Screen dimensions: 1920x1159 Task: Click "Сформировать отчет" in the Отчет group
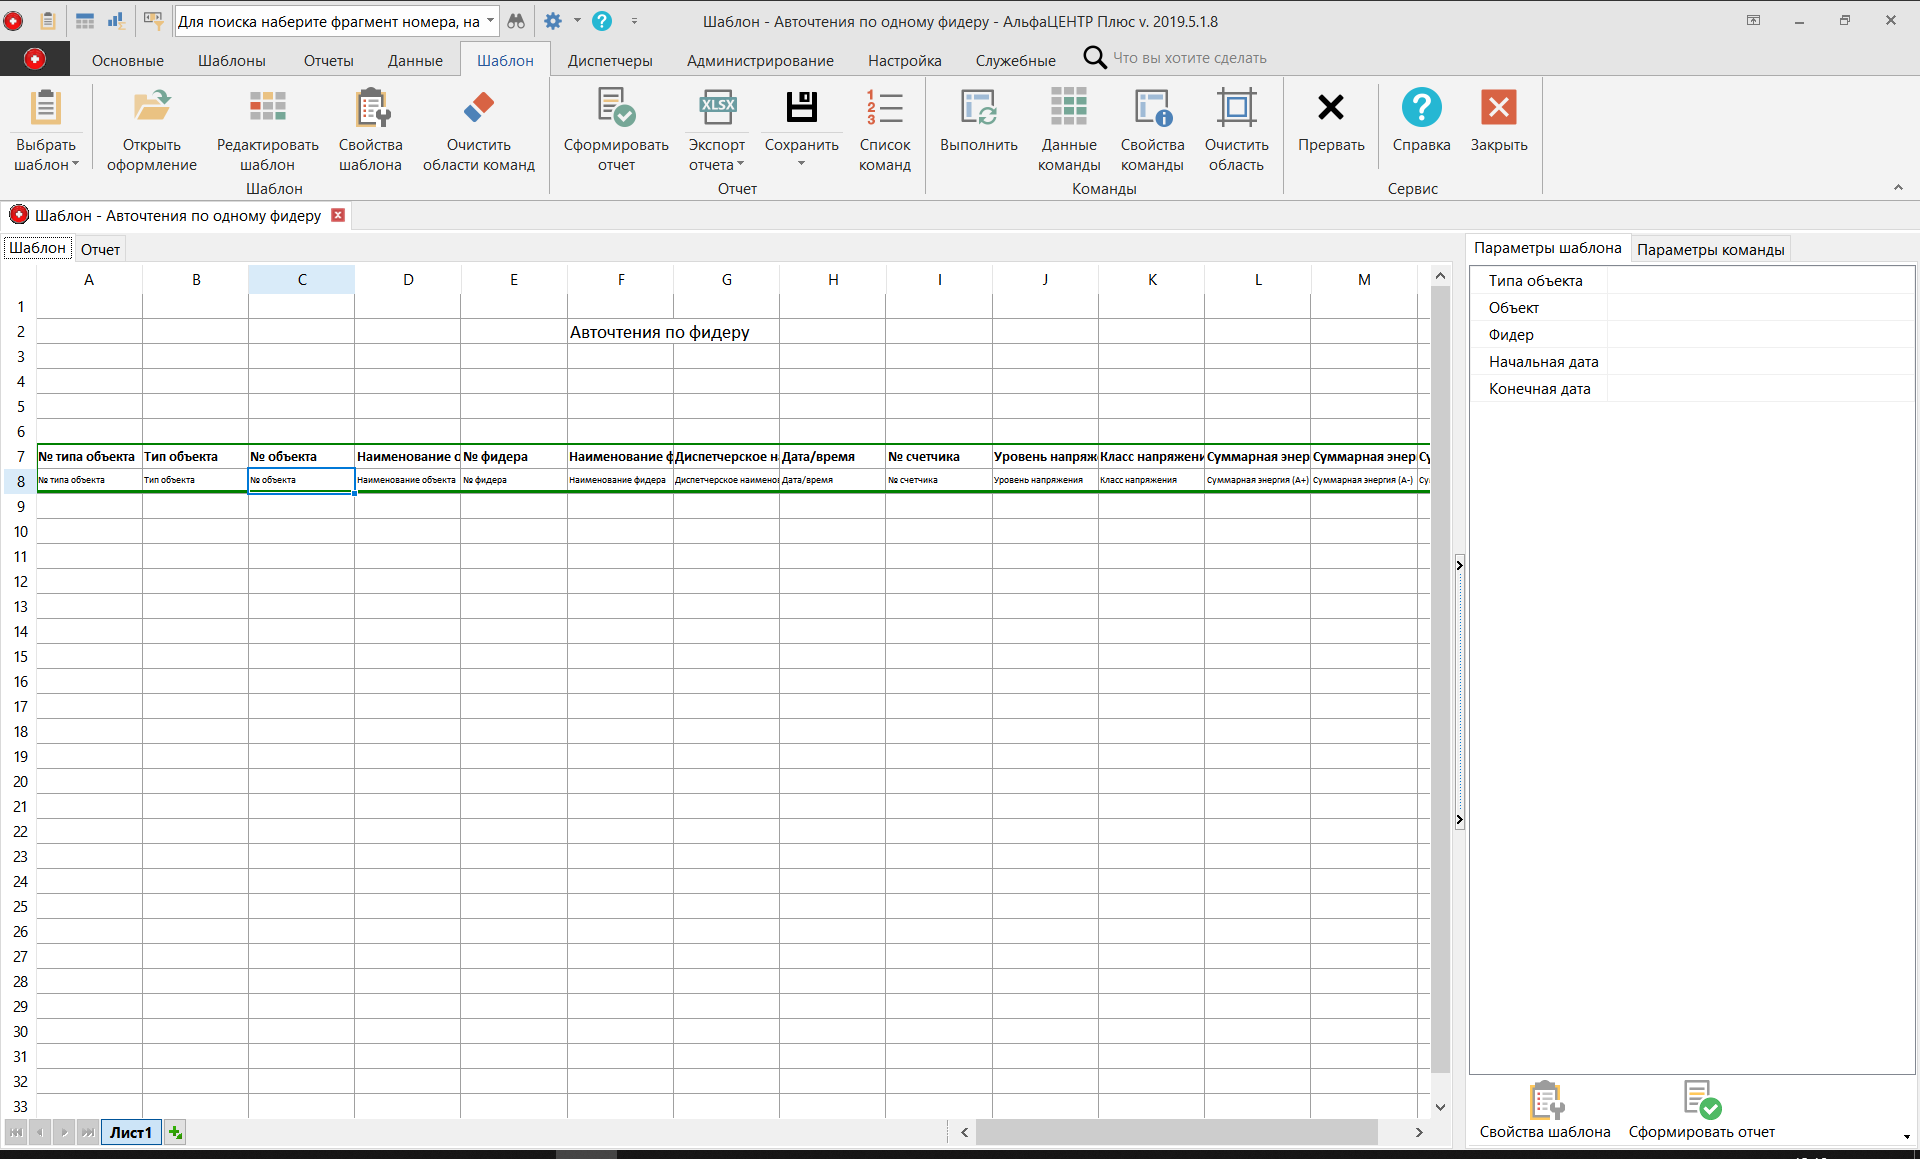pyautogui.click(x=615, y=128)
